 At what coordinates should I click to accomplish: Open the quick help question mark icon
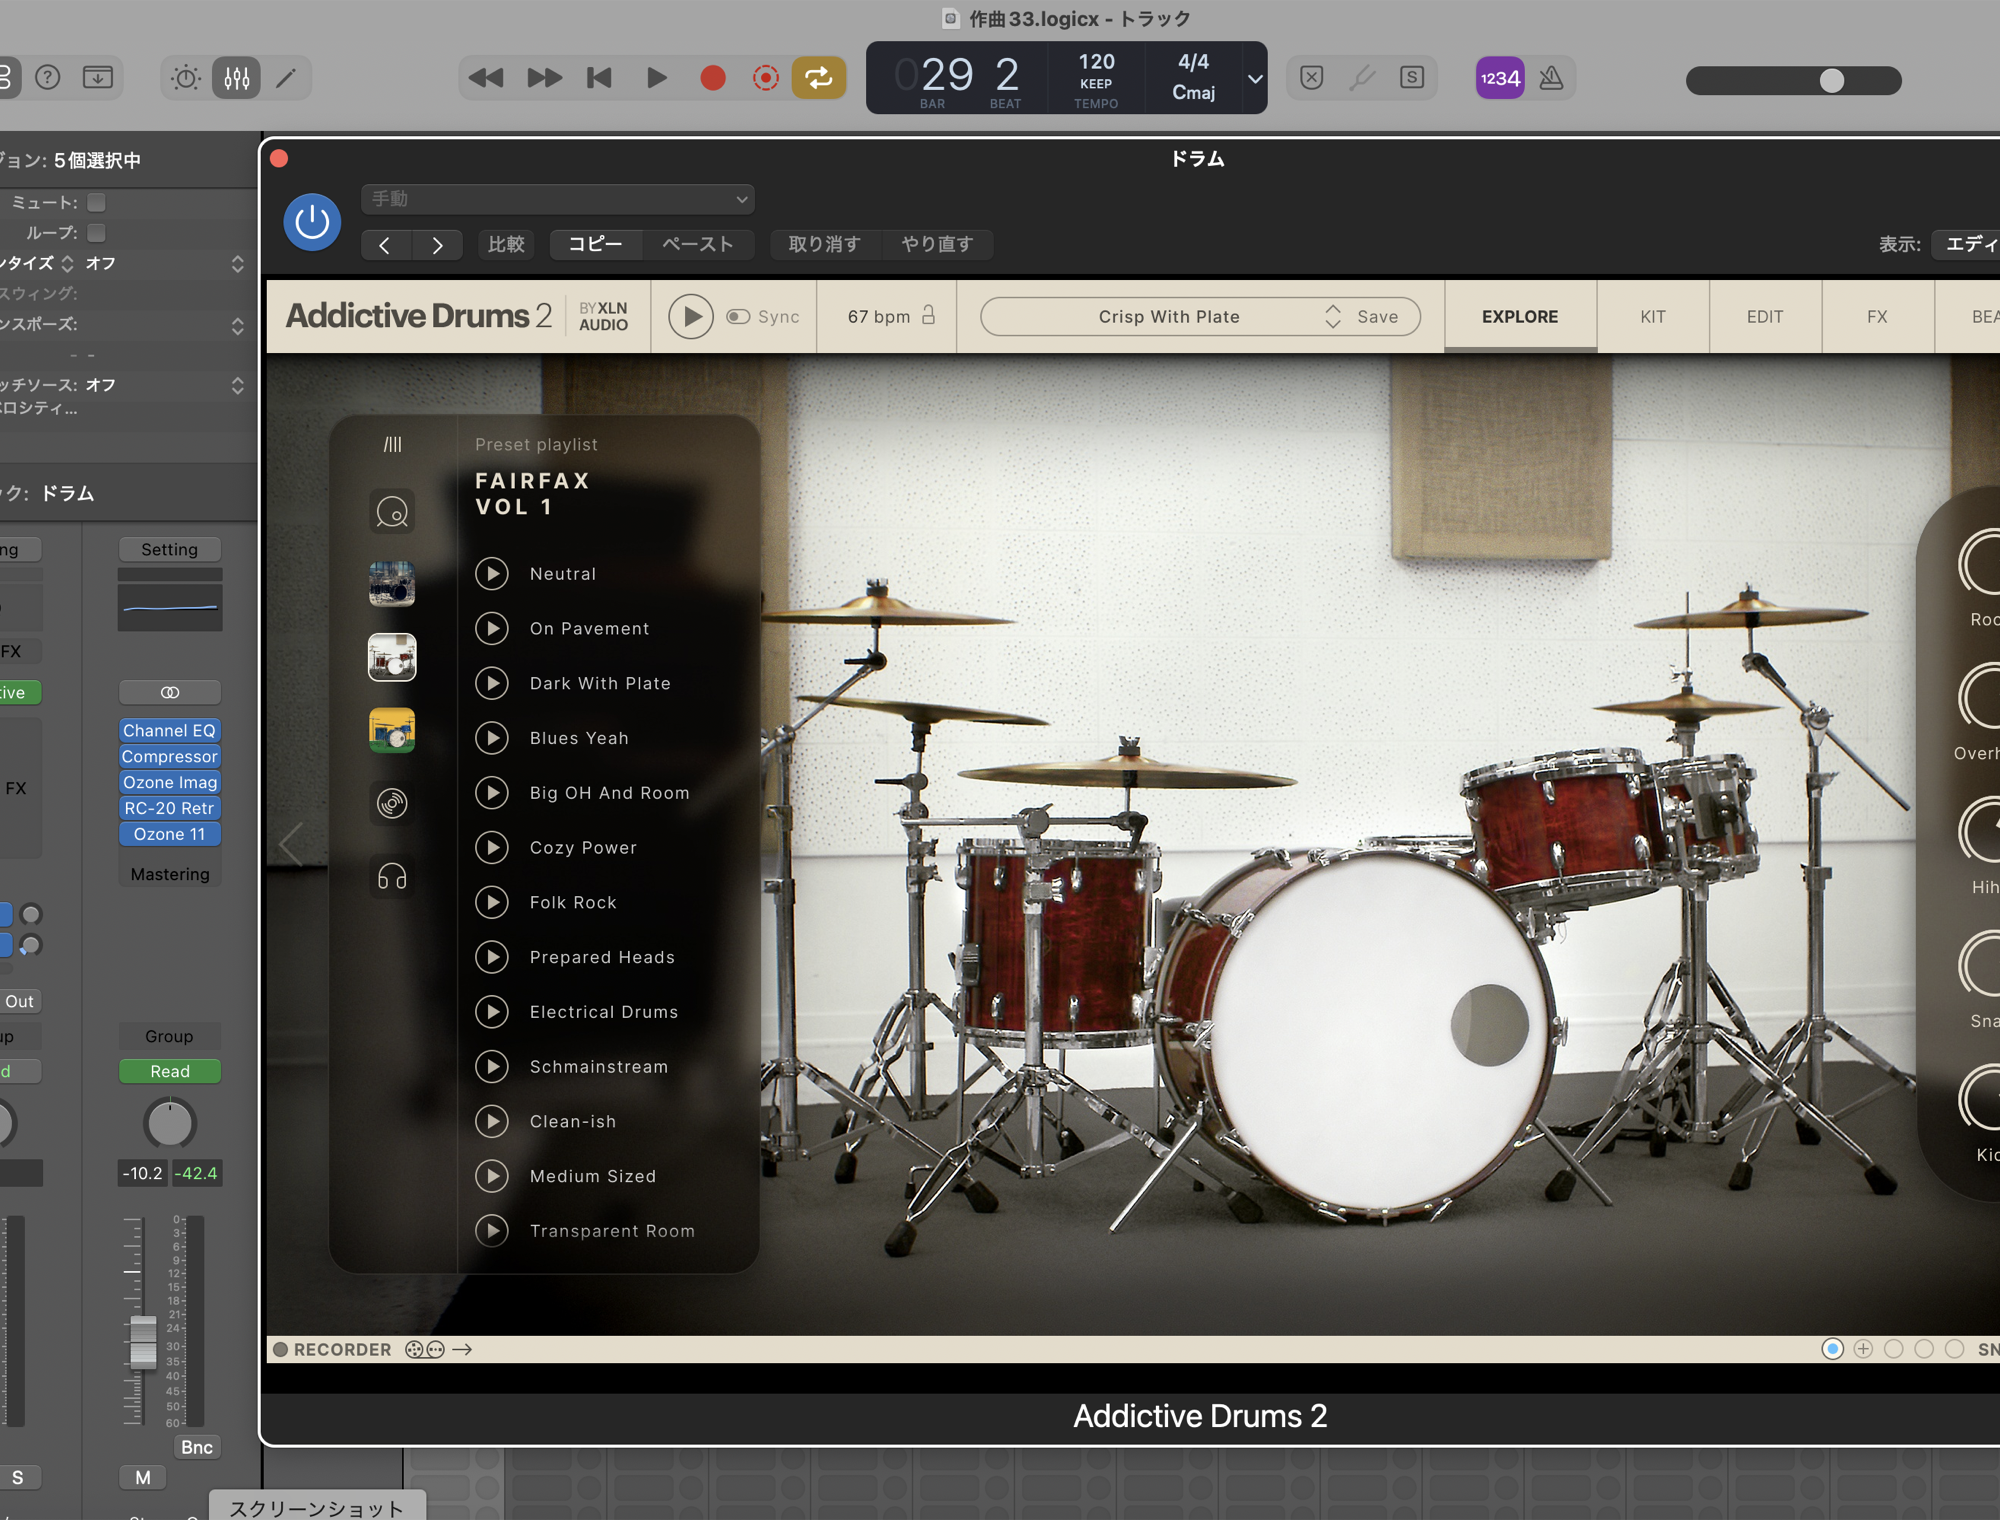point(47,78)
